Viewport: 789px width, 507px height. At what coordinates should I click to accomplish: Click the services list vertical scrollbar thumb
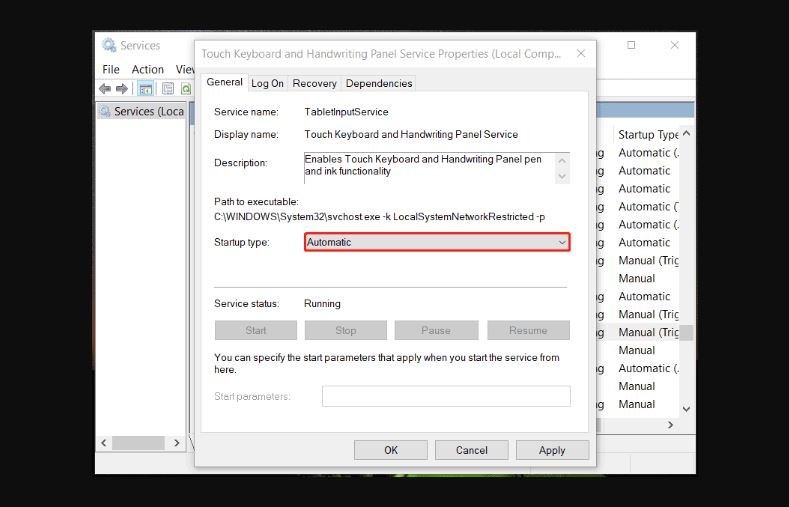686,332
